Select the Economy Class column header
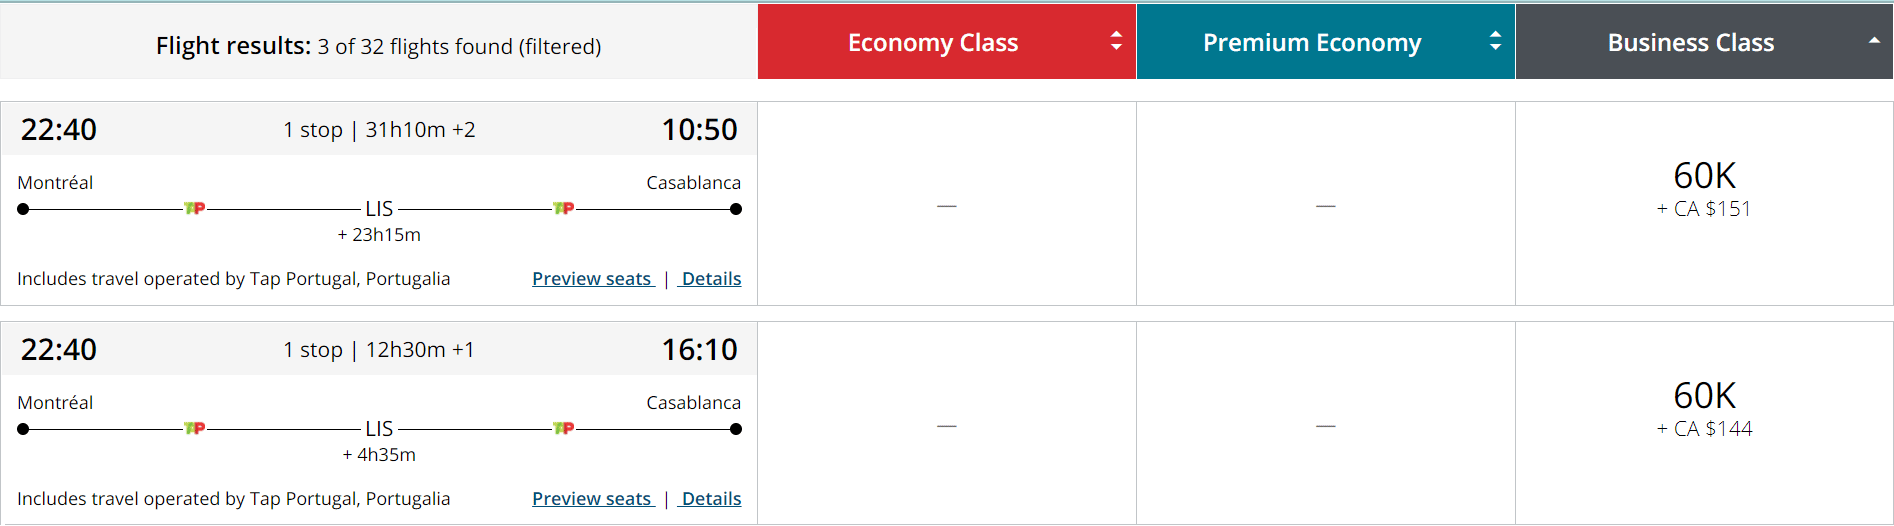The image size is (1894, 526). tap(932, 42)
